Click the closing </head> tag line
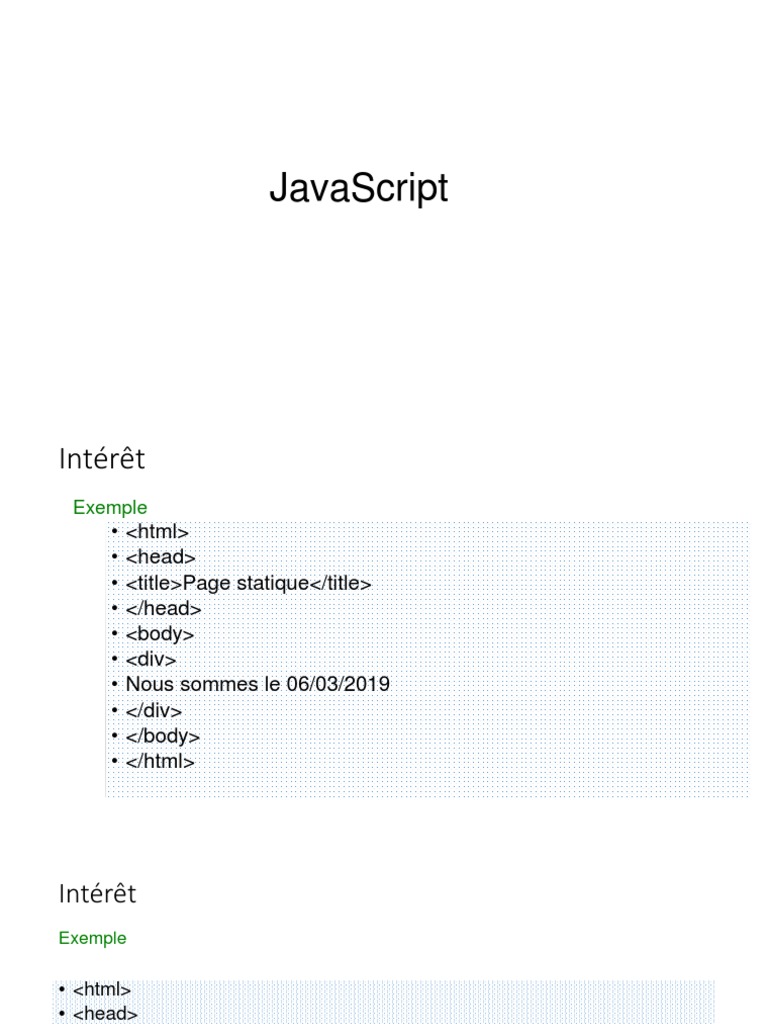768x1024 pixels. coord(163,608)
